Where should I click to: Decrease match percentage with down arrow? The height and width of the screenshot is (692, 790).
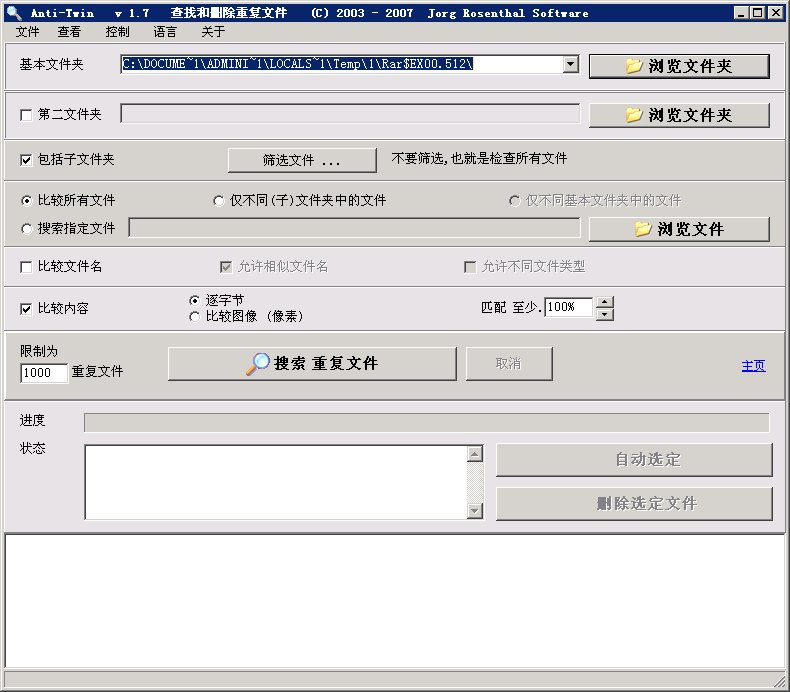coord(605,314)
